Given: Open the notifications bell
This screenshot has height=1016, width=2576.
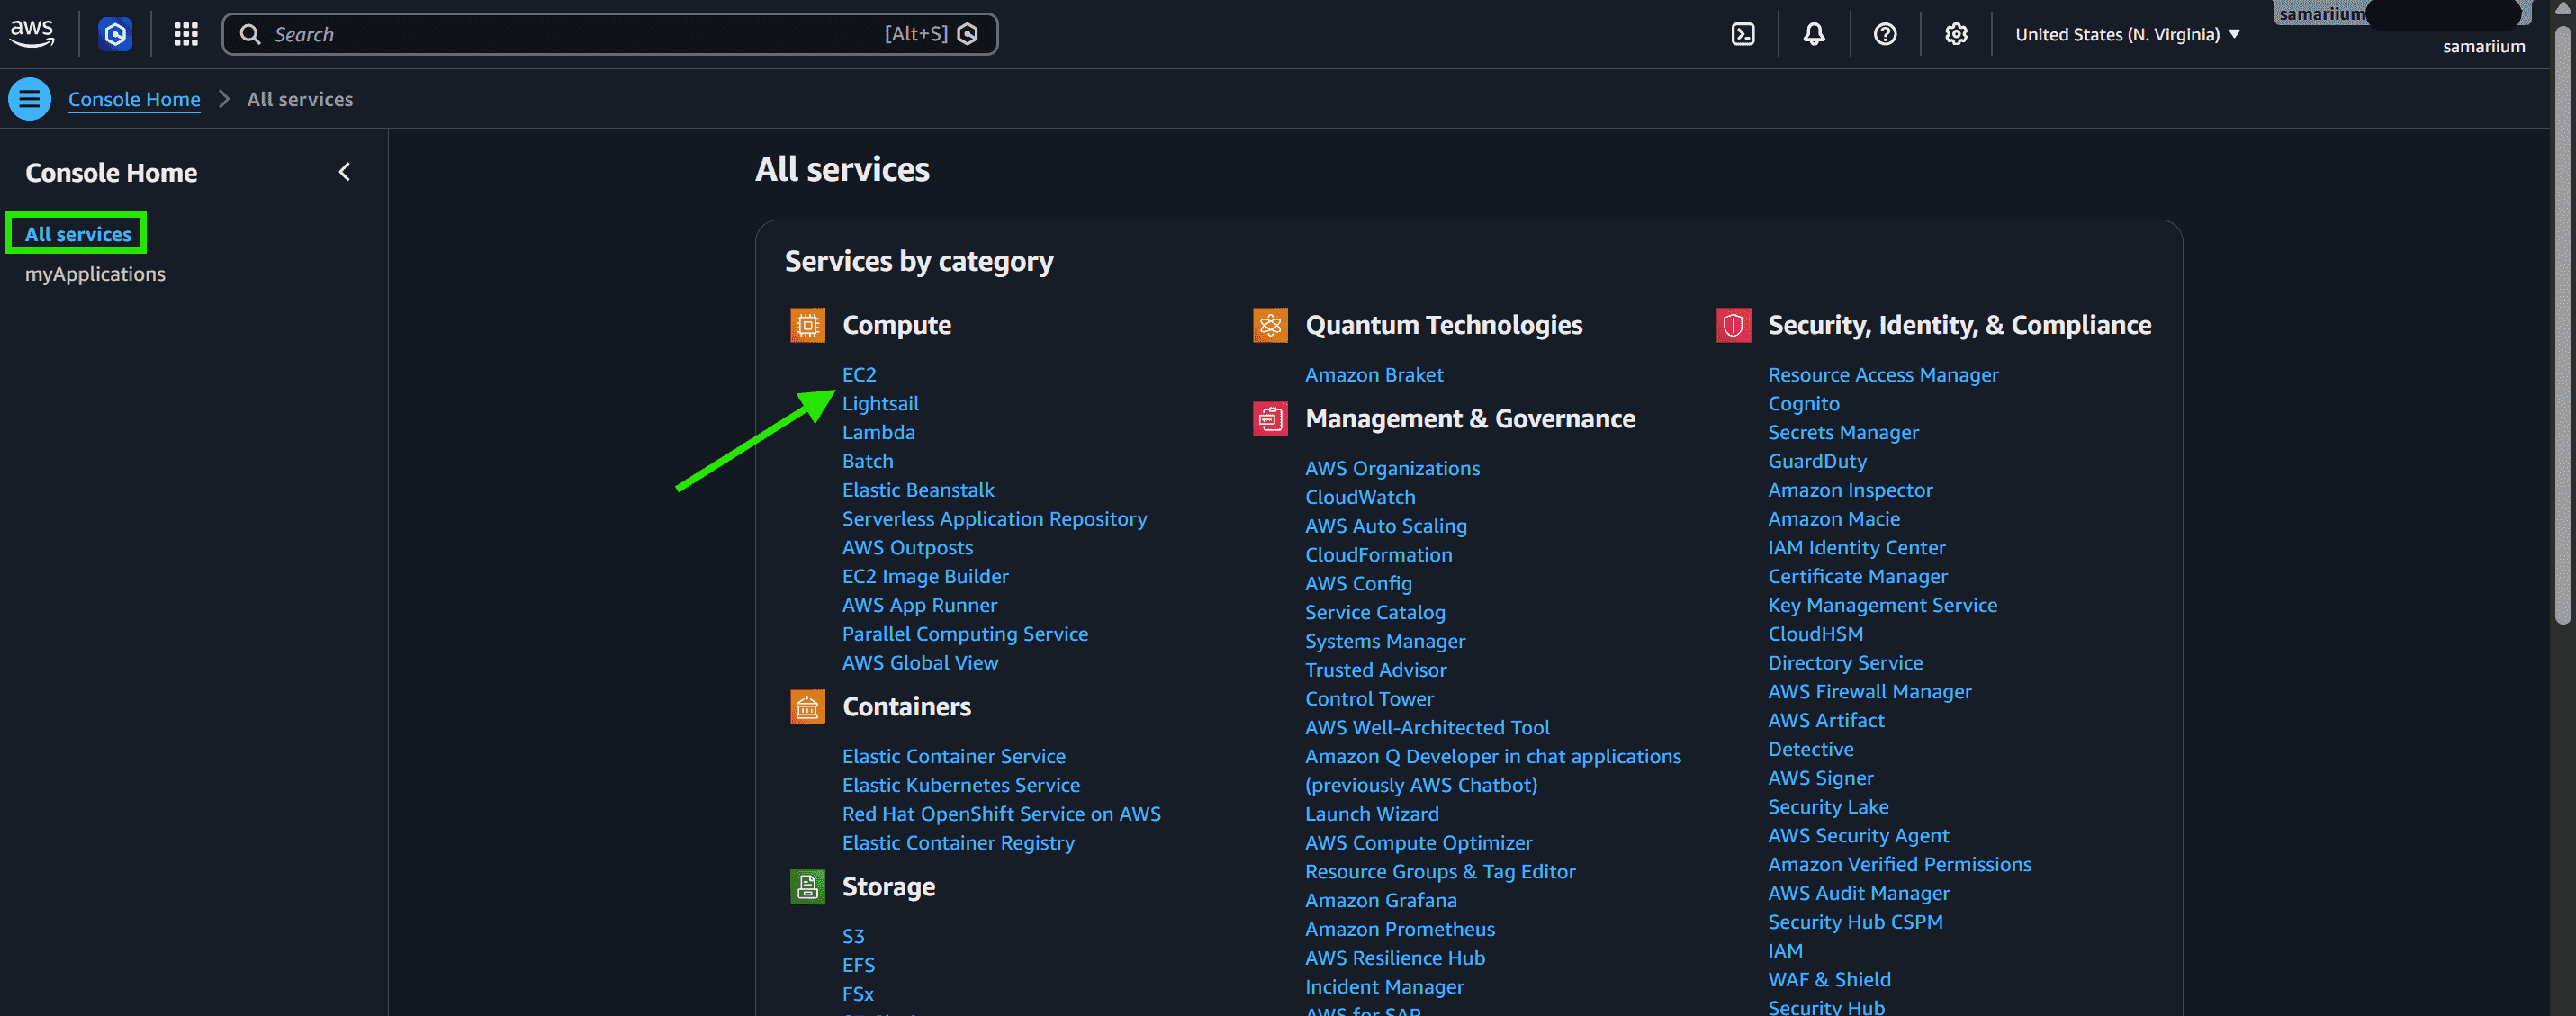Looking at the screenshot, I should tap(1814, 35).
